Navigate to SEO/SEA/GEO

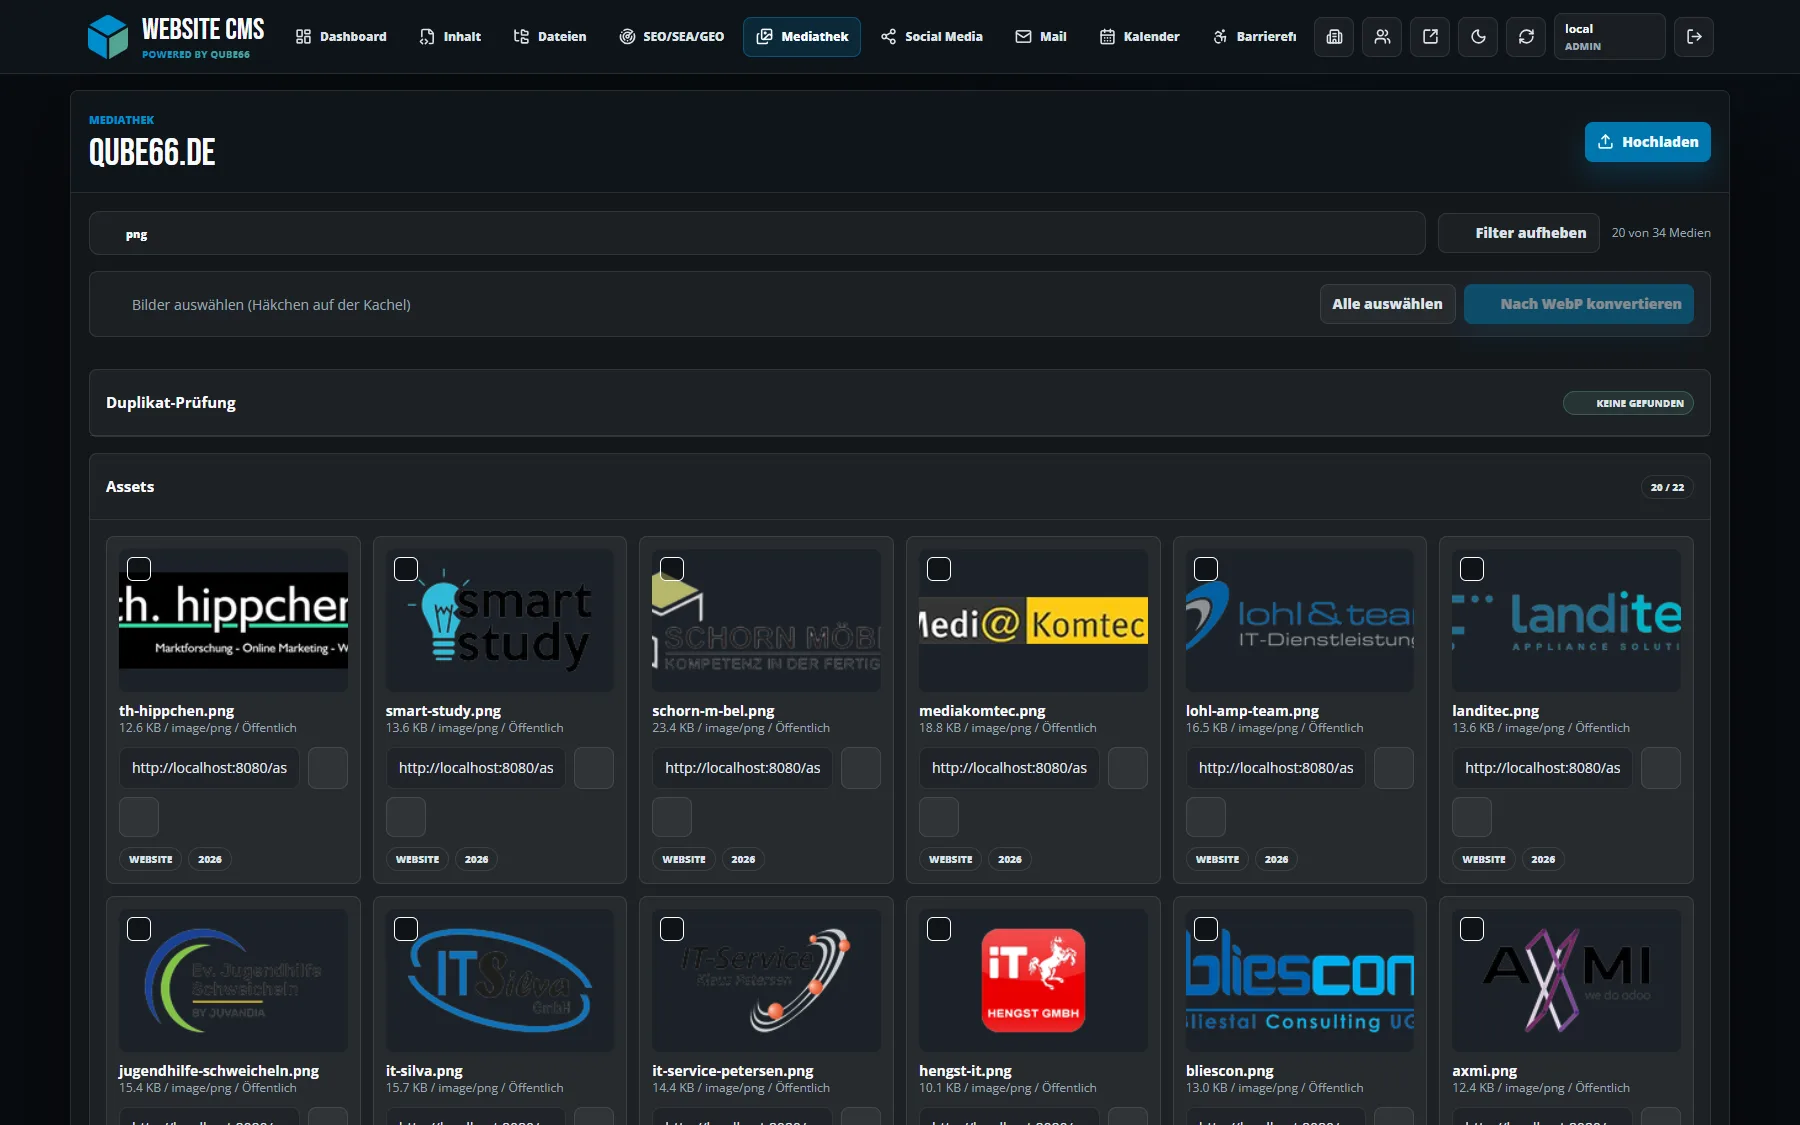pos(671,37)
